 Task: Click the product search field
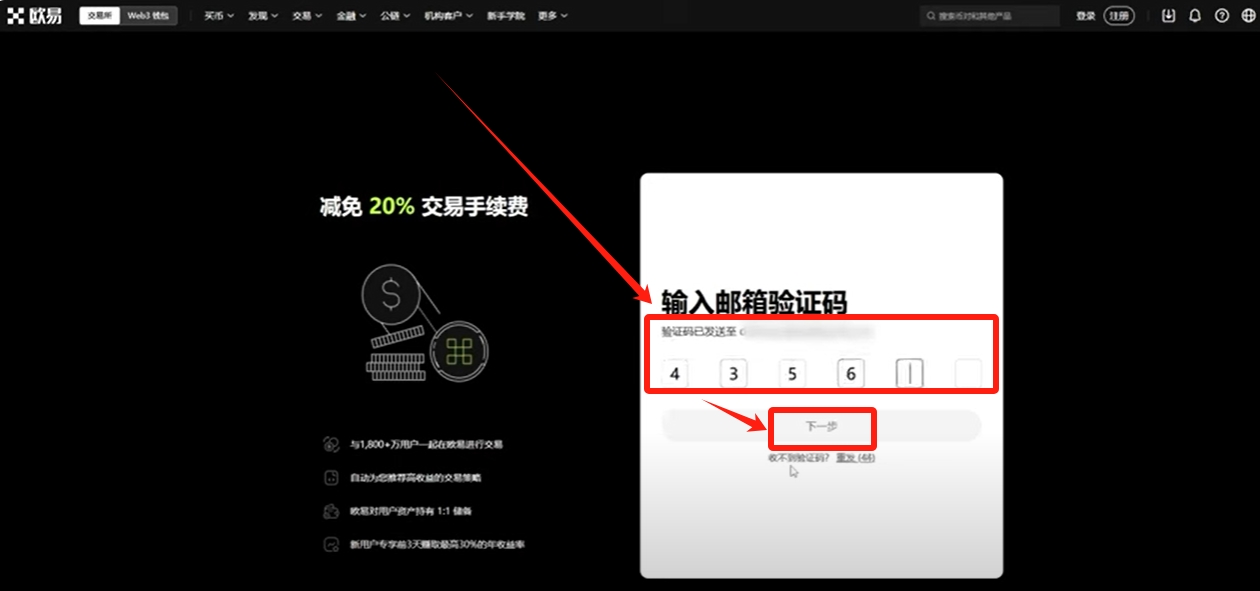(x=990, y=16)
